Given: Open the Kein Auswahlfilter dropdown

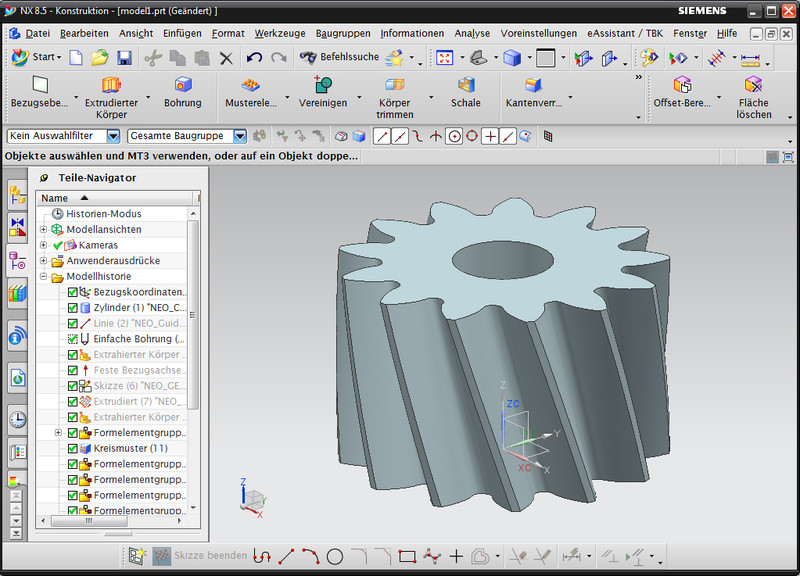Looking at the screenshot, I should pos(113,136).
